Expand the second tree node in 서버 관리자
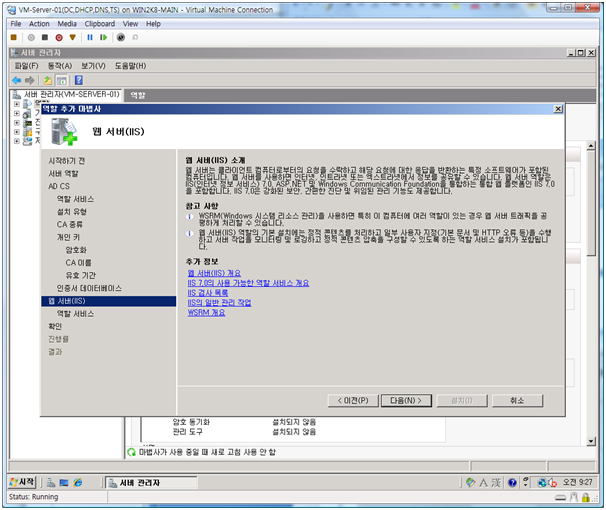 pyautogui.click(x=17, y=114)
